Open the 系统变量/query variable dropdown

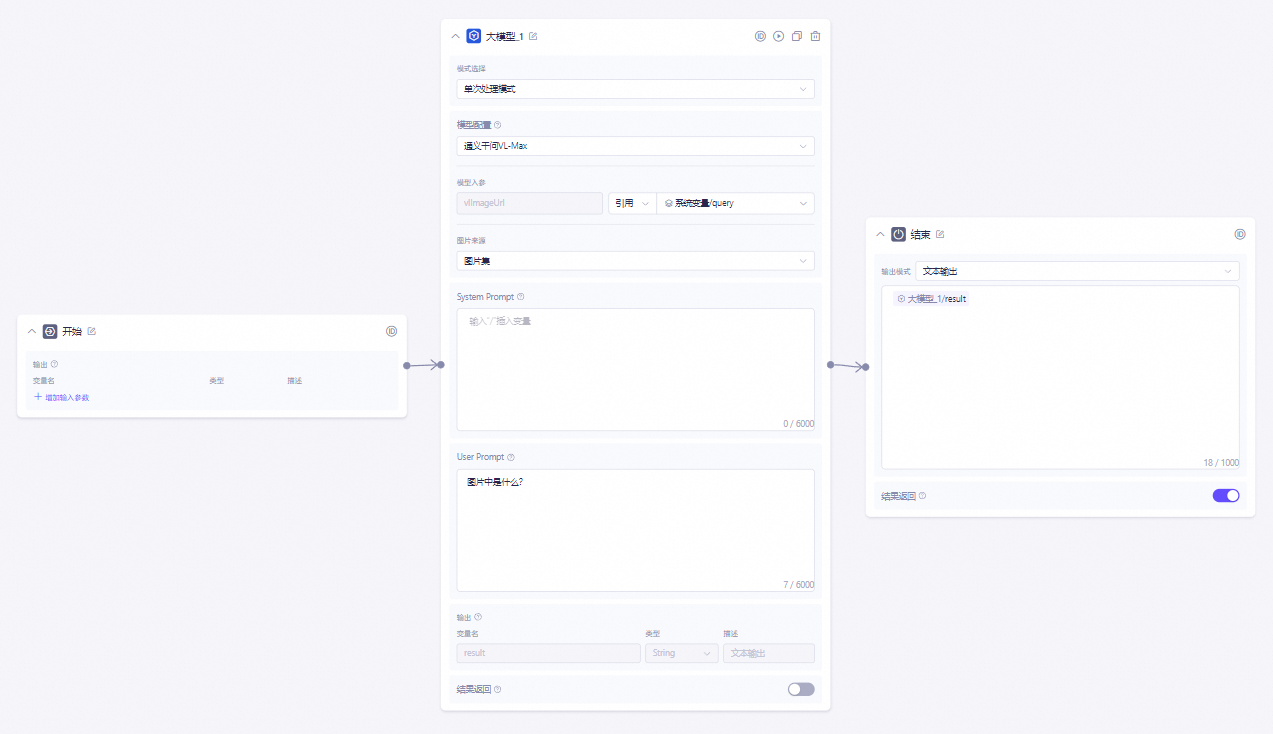tap(735, 203)
